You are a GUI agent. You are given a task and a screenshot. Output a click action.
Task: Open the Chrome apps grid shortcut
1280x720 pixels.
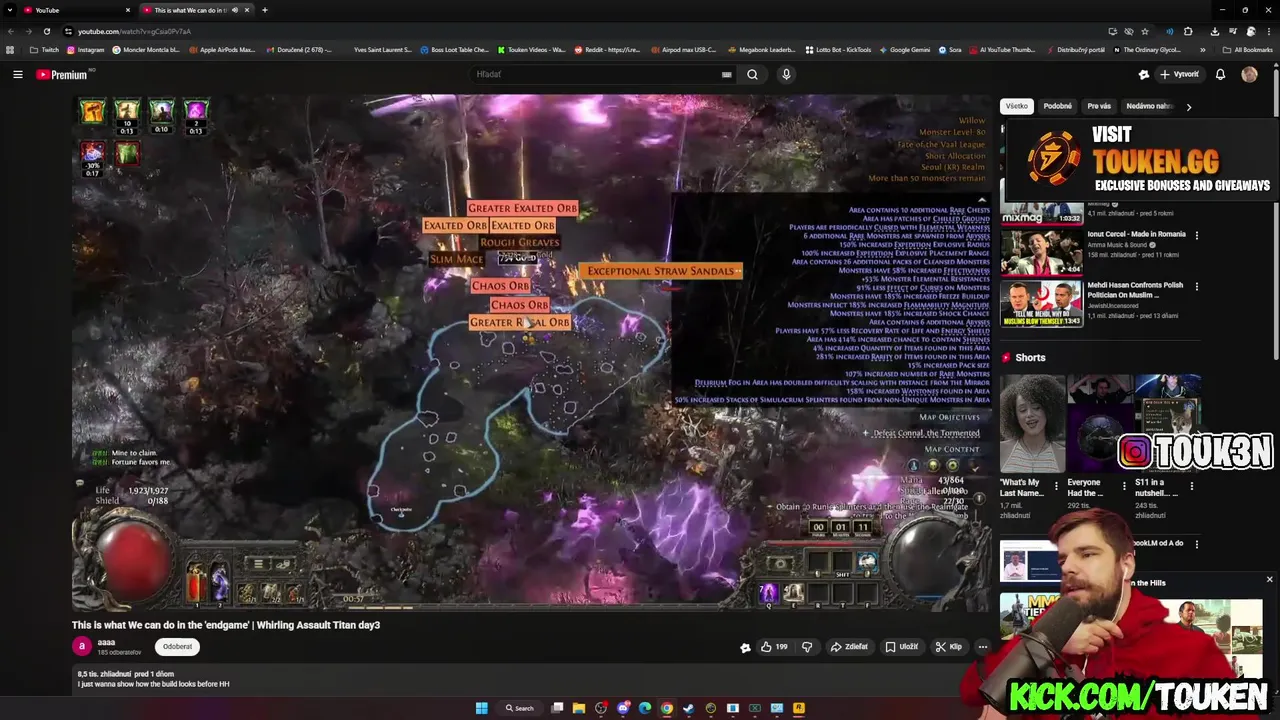(10, 50)
